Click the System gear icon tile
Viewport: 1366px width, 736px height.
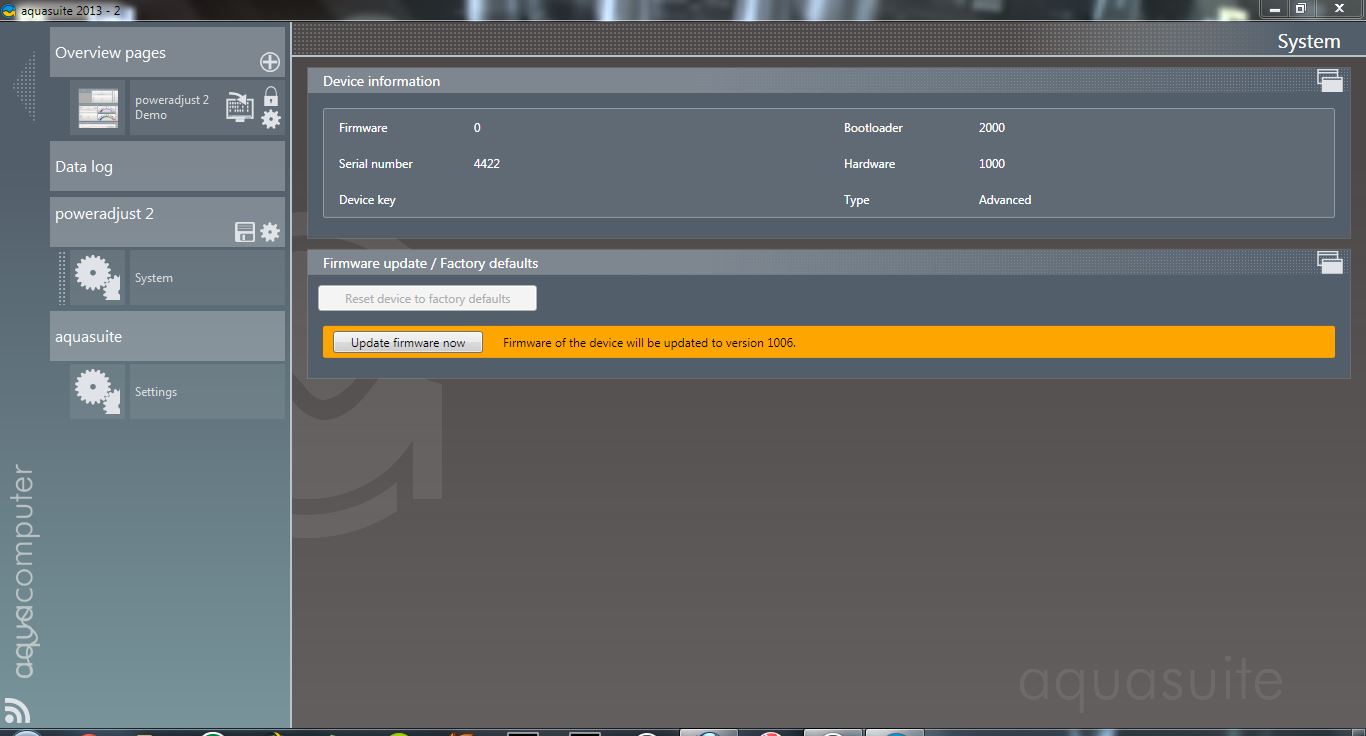98,278
